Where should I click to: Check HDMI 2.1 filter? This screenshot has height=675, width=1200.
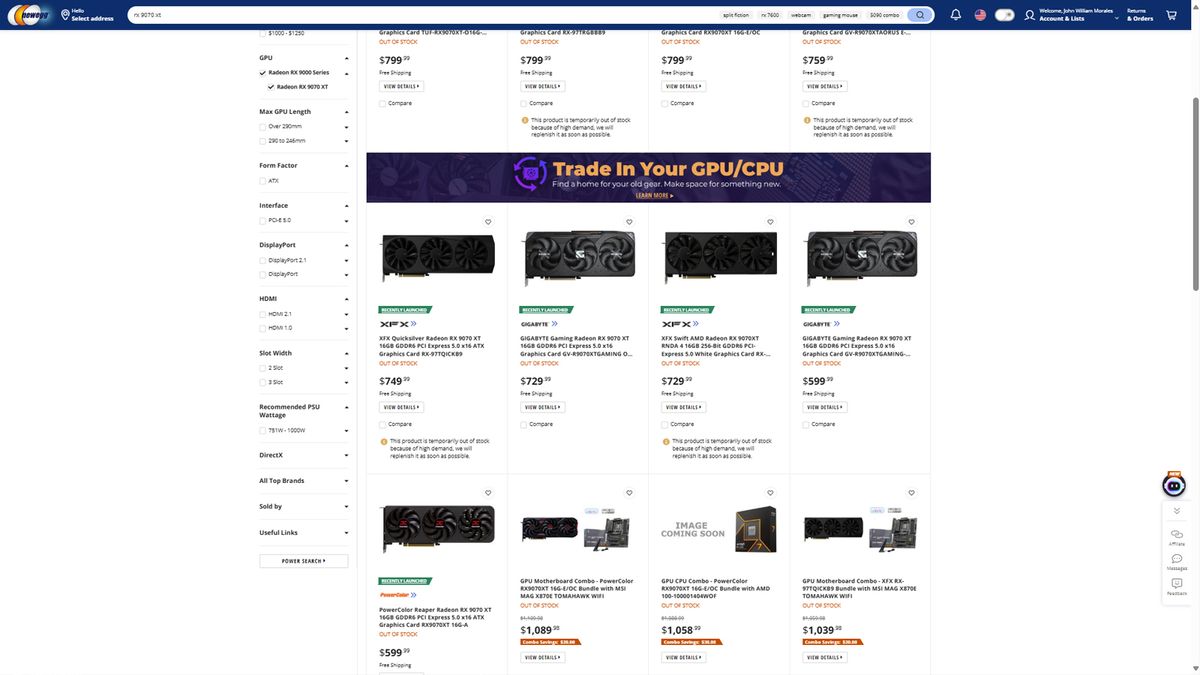coord(263,314)
